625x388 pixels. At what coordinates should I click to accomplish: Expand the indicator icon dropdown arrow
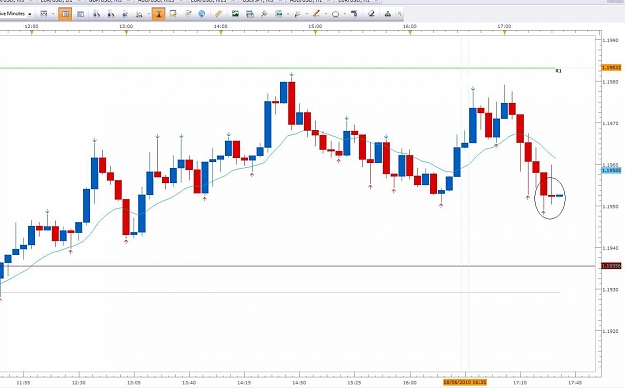point(307,14)
